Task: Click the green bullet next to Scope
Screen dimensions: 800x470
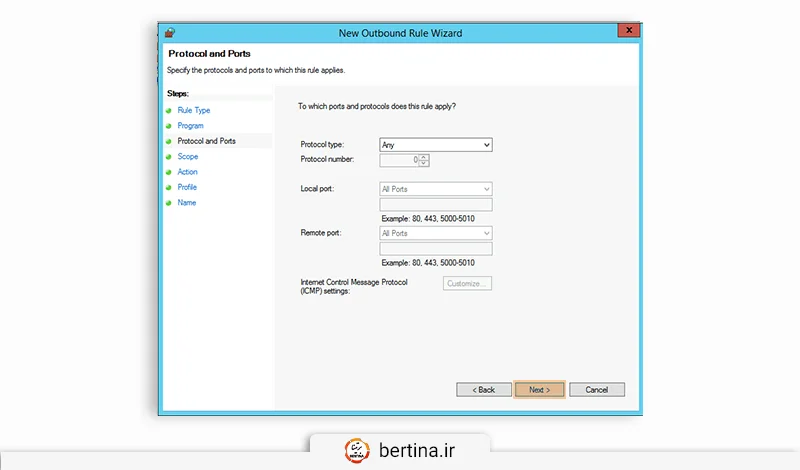Action: (x=169, y=157)
